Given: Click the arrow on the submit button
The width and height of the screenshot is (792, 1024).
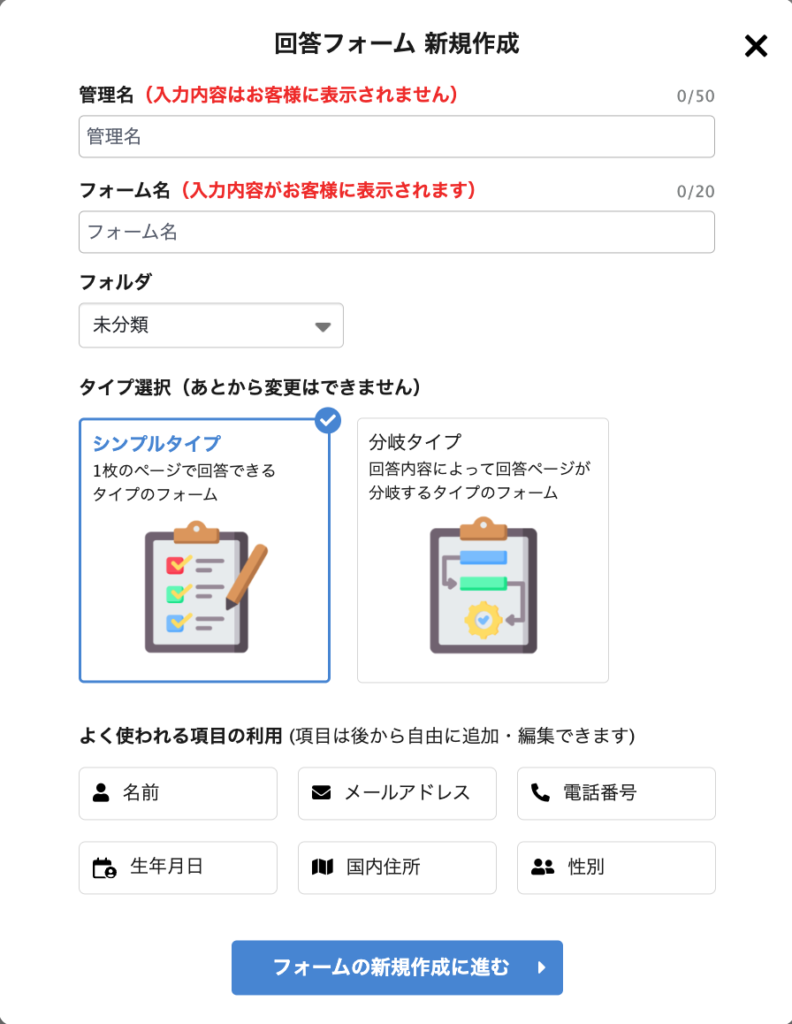Looking at the screenshot, I should pos(541,967).
